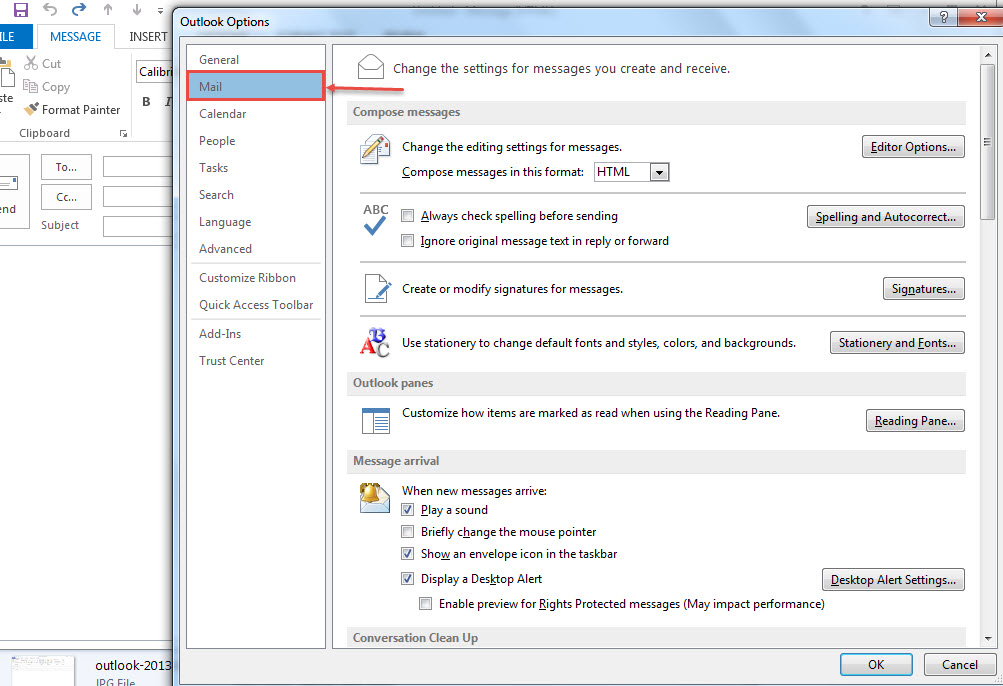1003x686 pixels.
Task: Enable Briefly change the mouse pointer
Action: click(407, 531)
